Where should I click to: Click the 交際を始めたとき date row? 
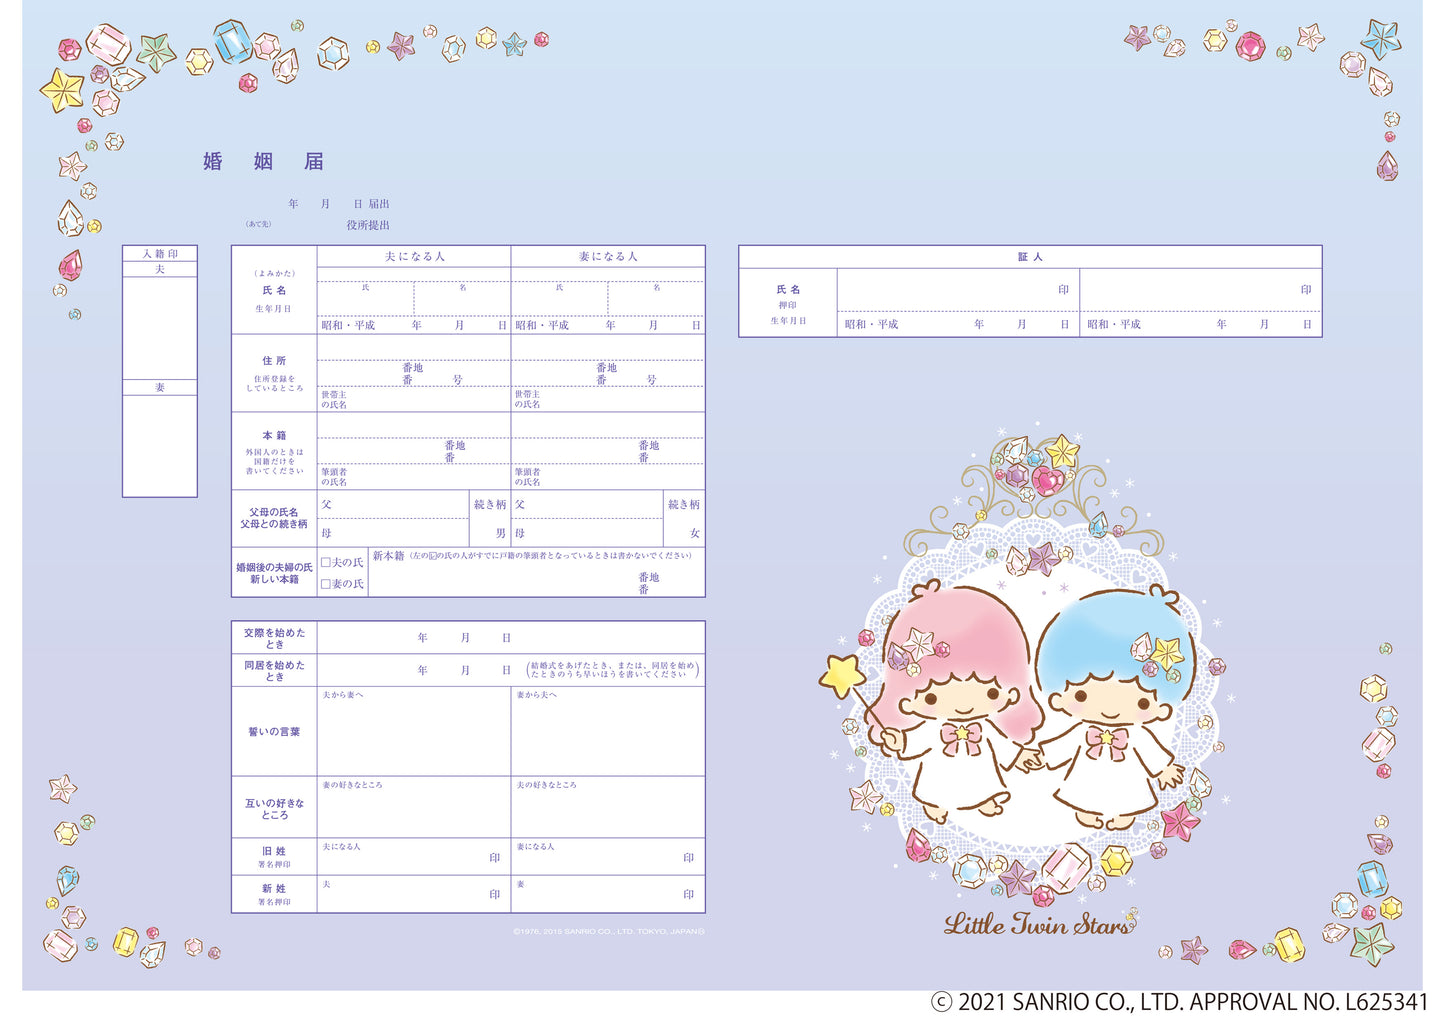[x=510, y=638]
